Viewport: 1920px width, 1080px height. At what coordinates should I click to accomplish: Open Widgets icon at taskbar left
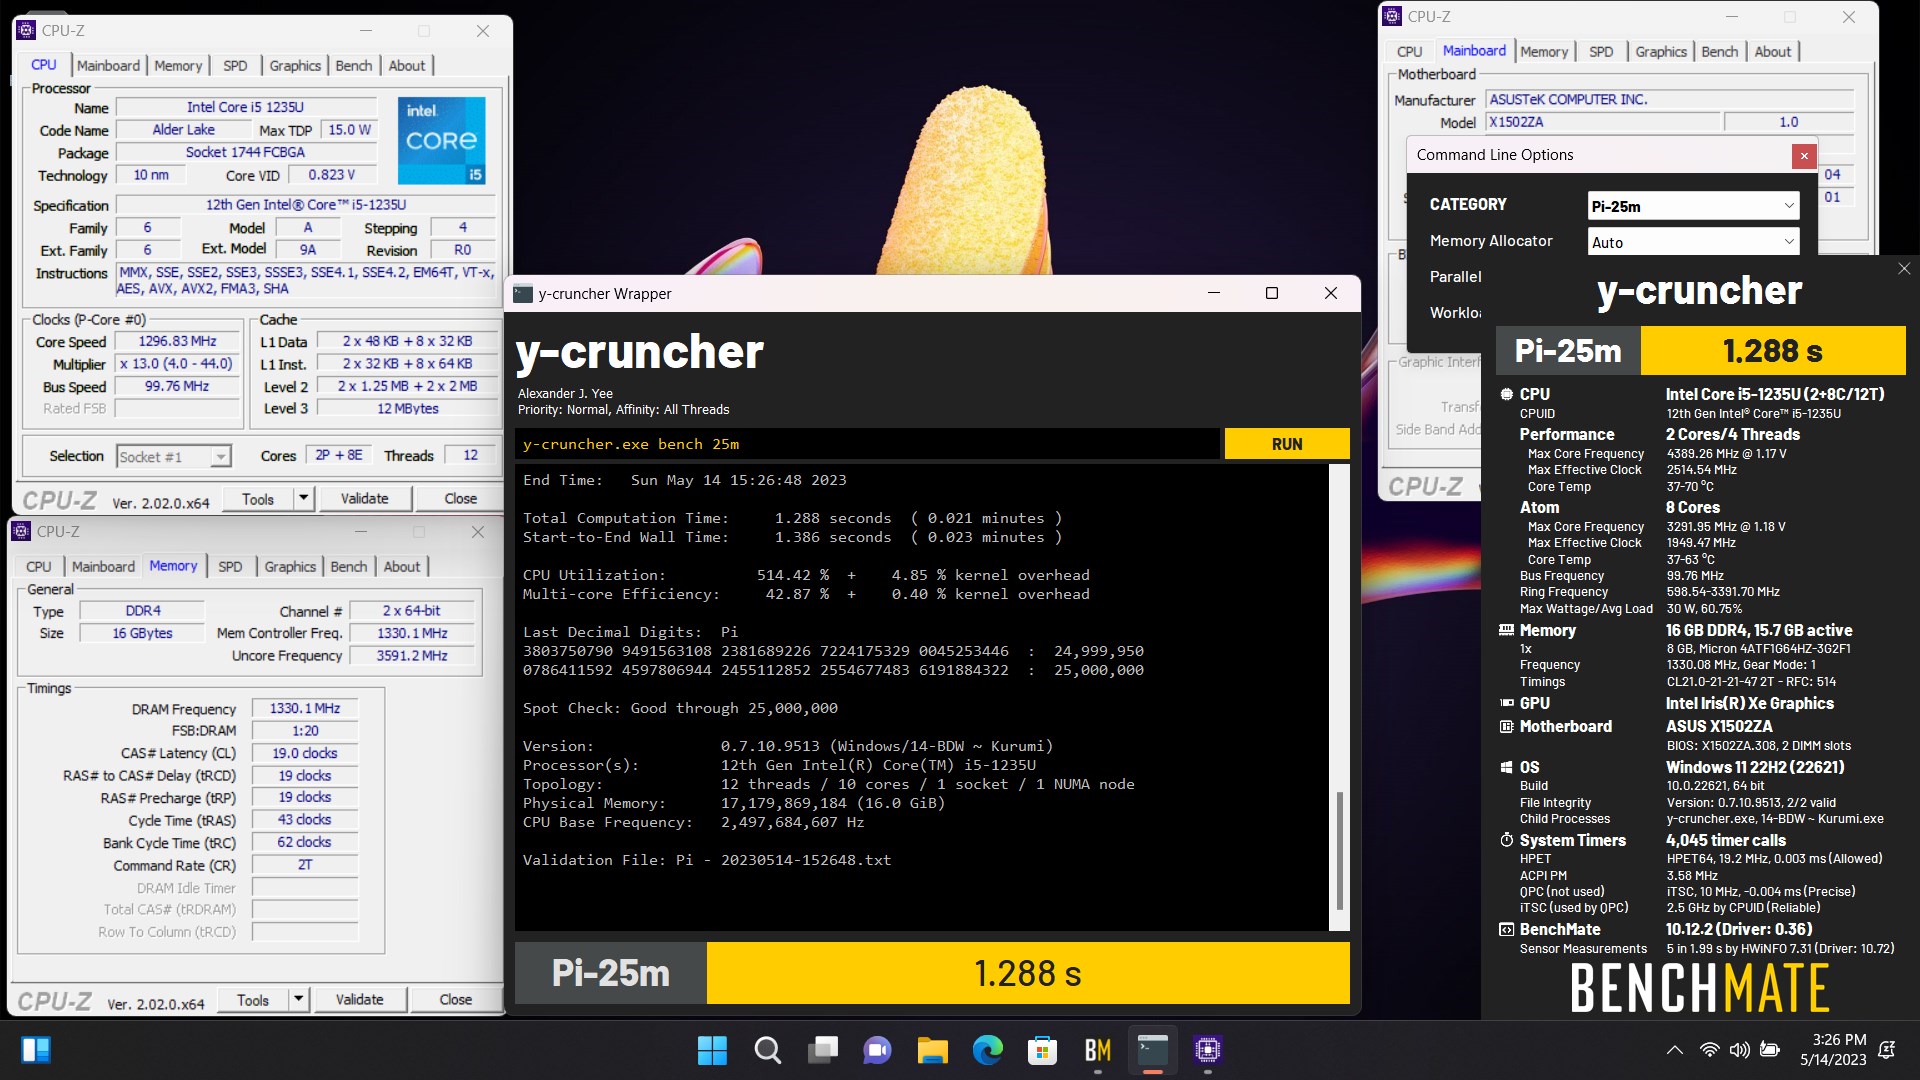tap(36, 1050)
